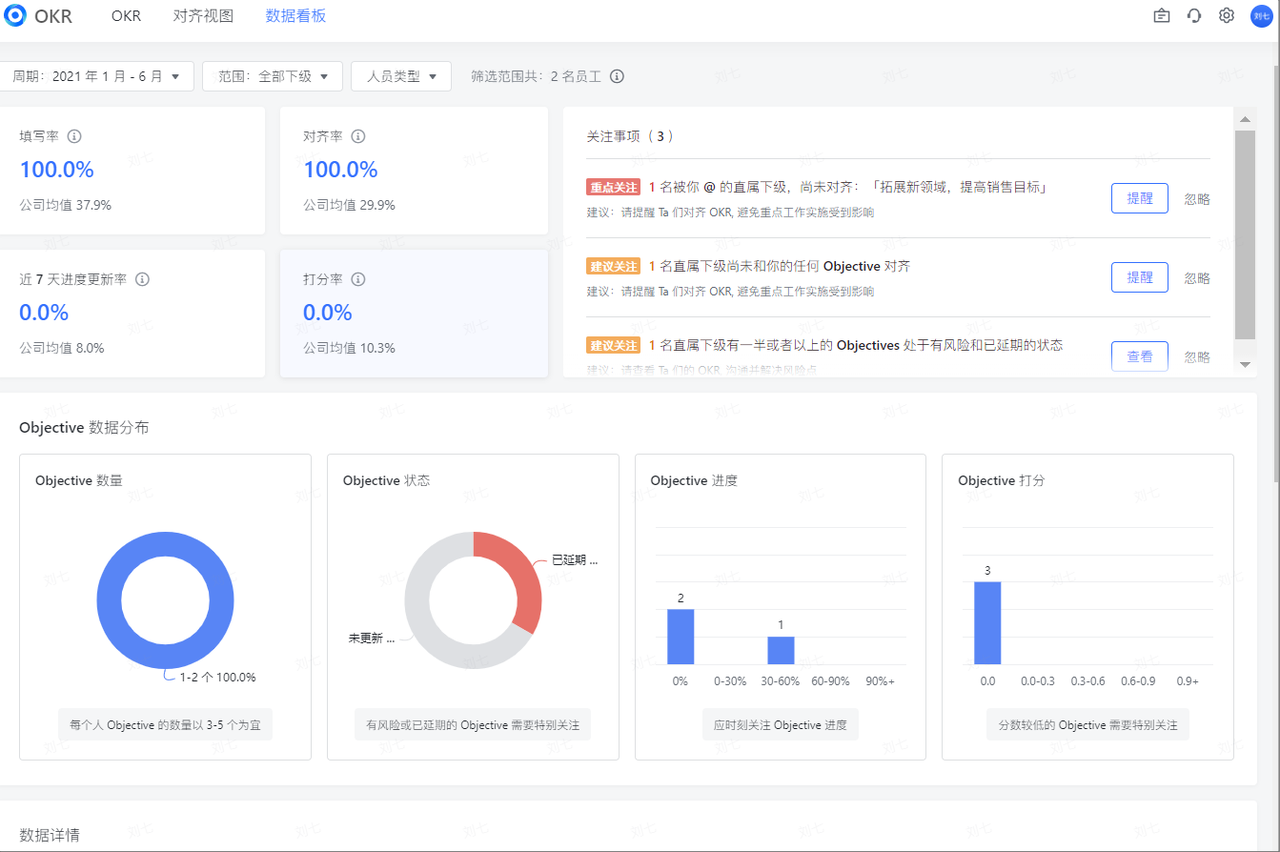
Task: Show info for 筛选范围共 2 名员工
Action: (618, 76)
